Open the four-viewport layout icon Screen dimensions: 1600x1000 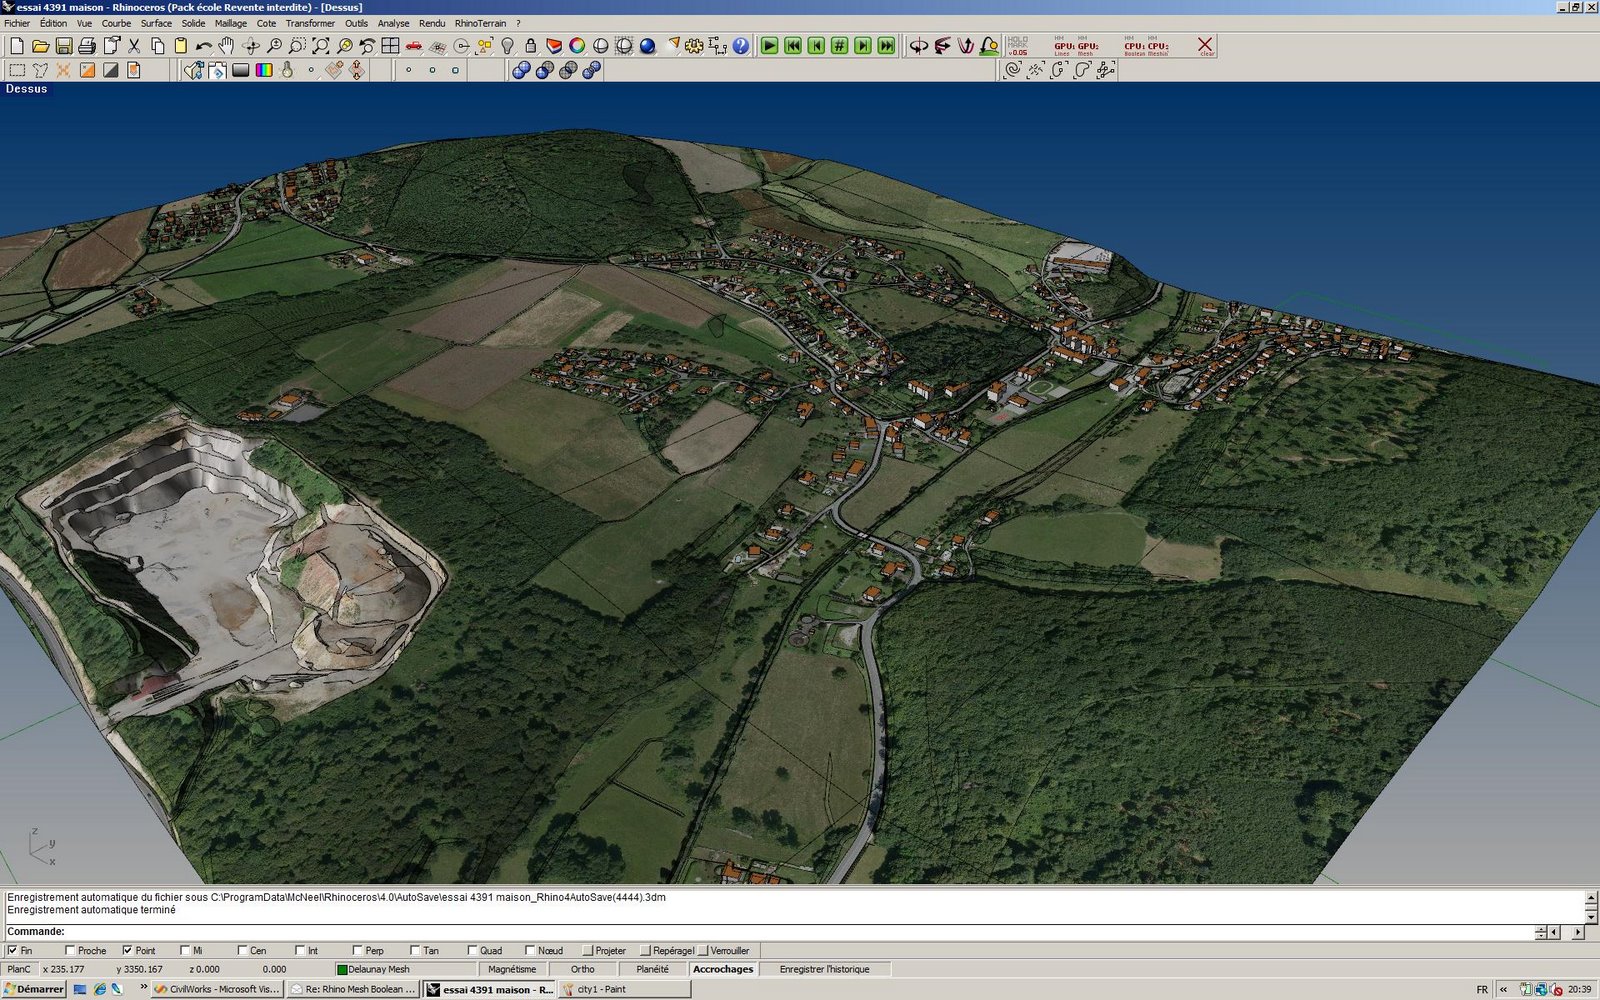click(x=390, y=46)
